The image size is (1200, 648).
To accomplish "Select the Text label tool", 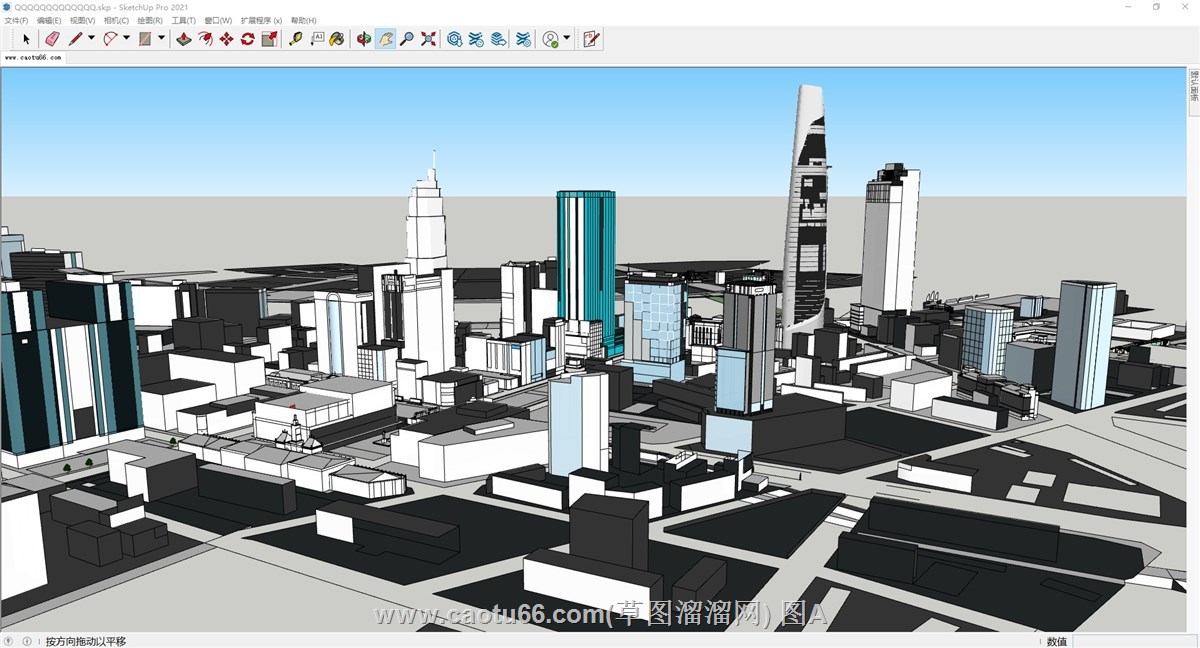I will 317,39.
